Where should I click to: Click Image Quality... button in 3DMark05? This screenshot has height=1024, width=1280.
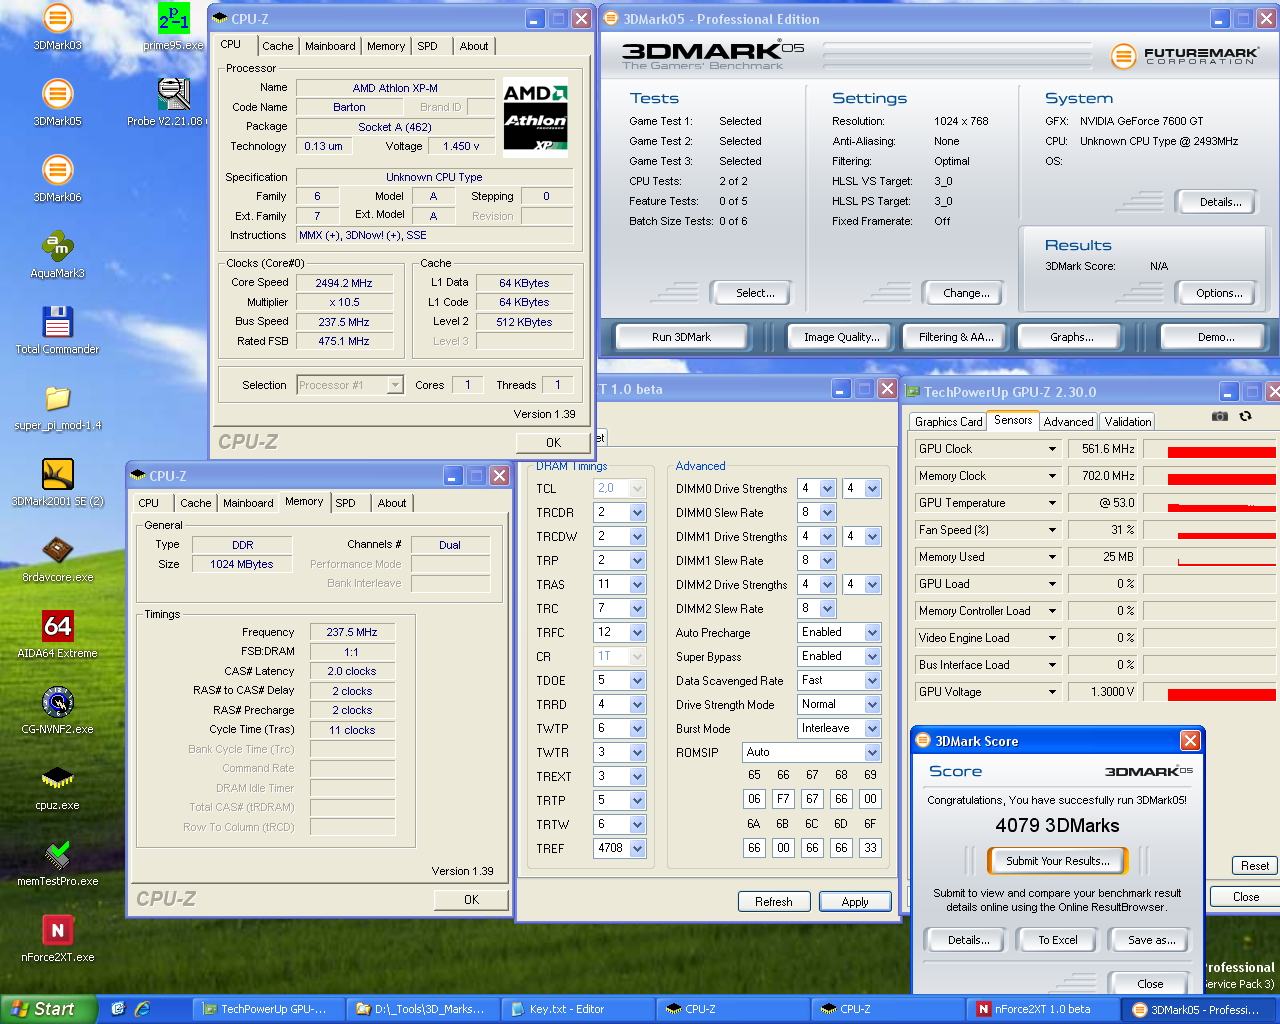pos(841,337)
